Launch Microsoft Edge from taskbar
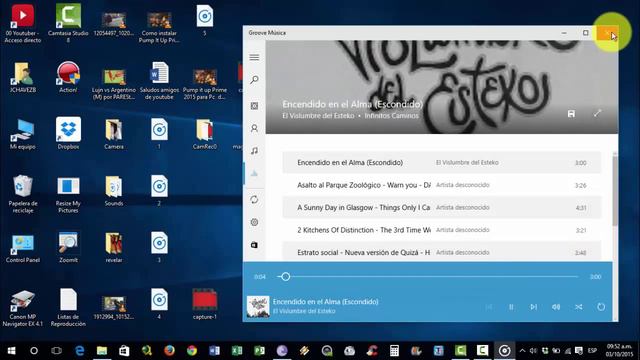The width and height of the screenshot is (640, 360). click(79, 351)
